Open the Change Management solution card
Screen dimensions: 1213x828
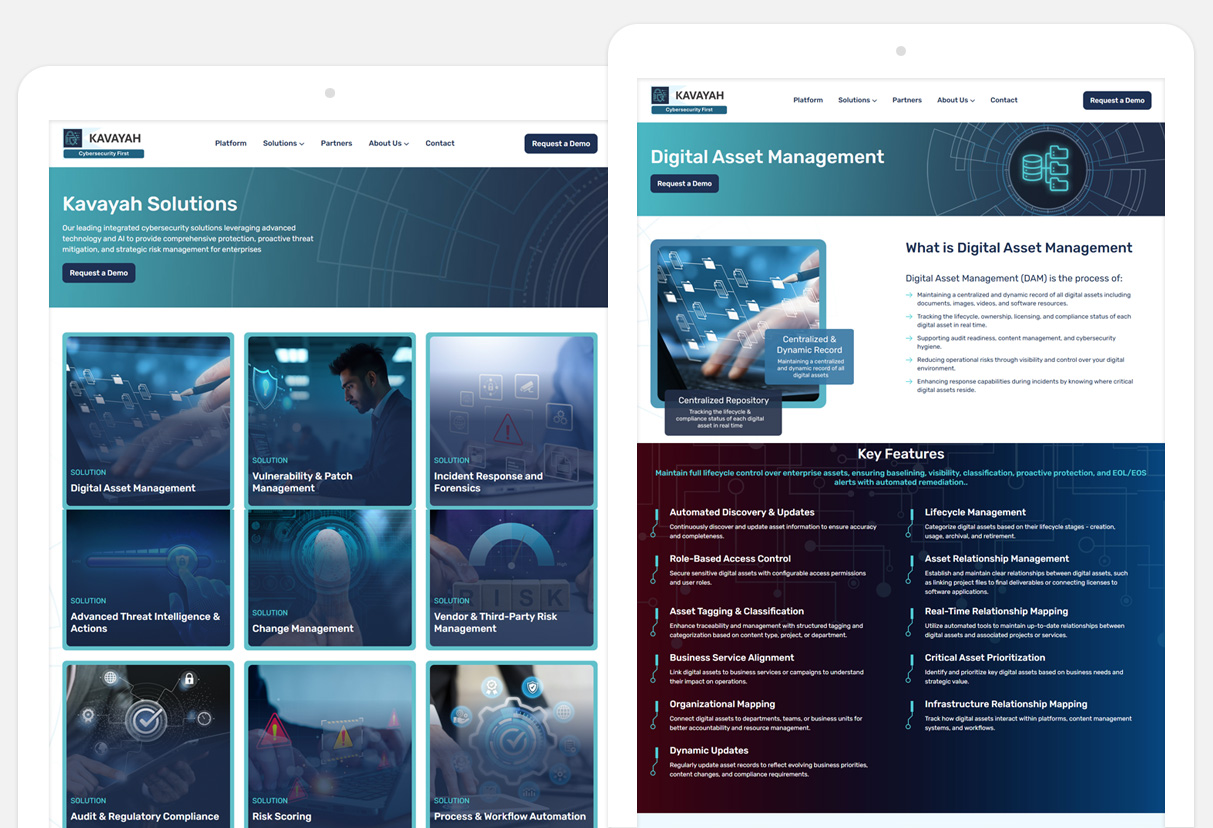tap(330, 578)
